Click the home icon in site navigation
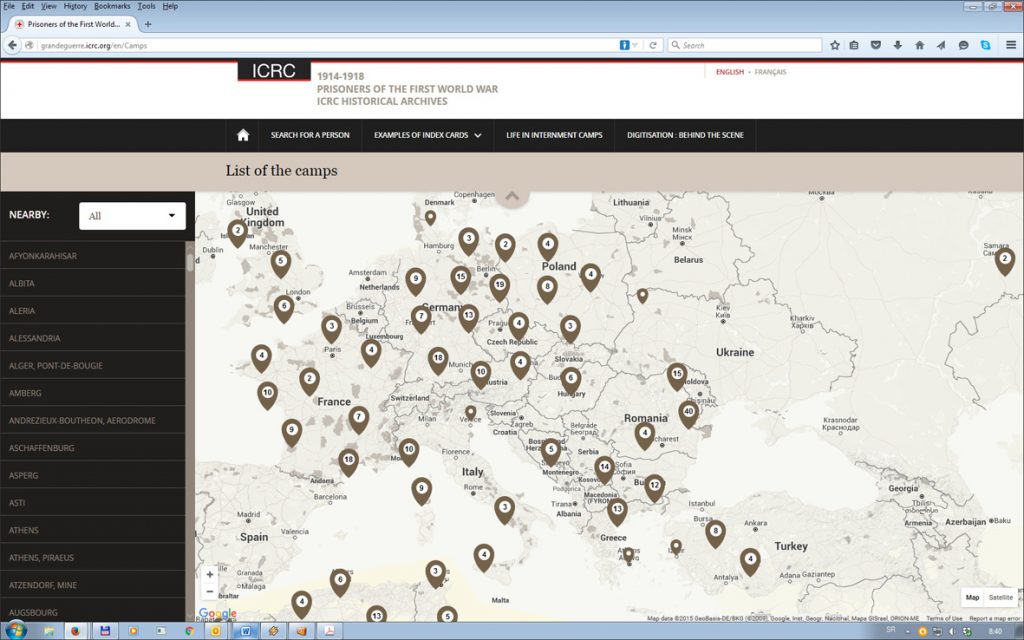The image size is (1024, 640). click(242, 135)
